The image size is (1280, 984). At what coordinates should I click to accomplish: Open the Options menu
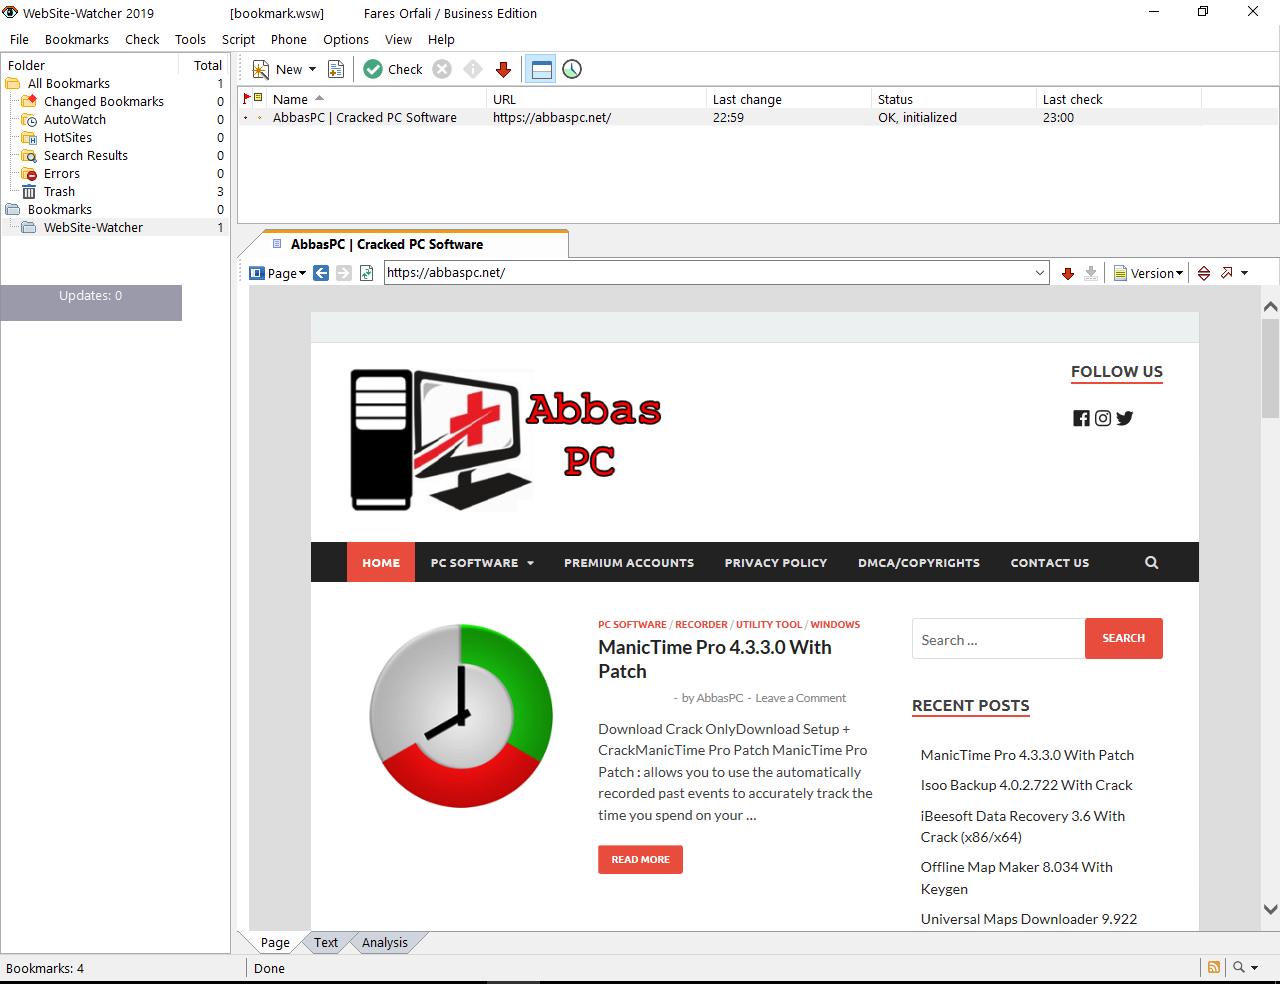(346, 39)
